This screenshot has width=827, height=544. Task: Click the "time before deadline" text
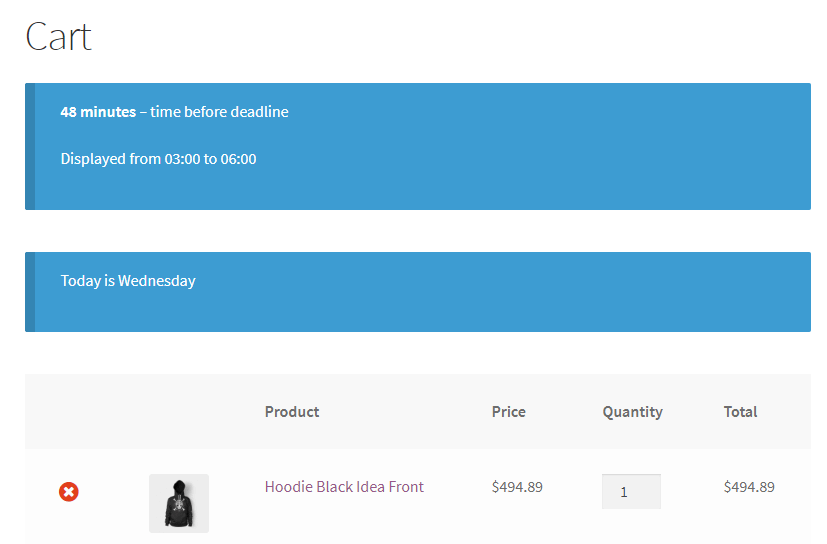coord(219,112)
